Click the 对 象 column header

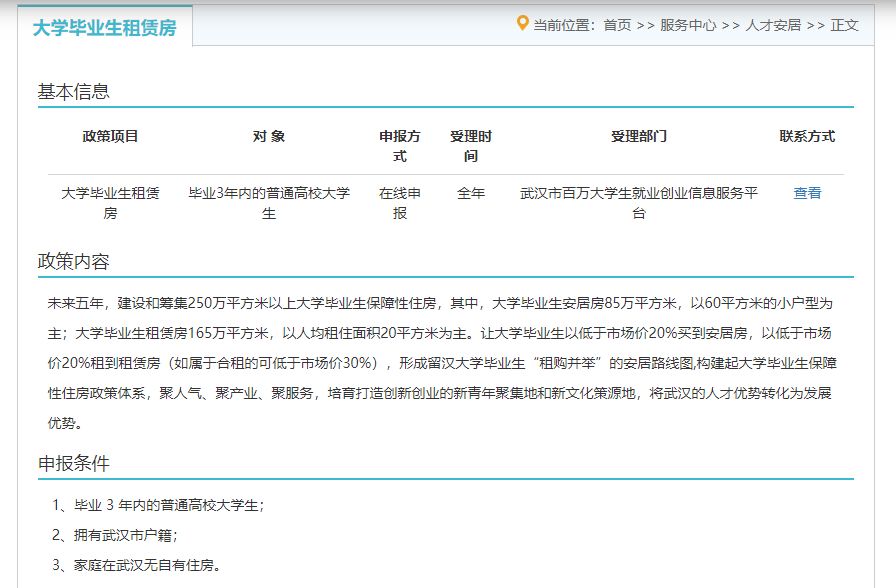coord(269,136)
